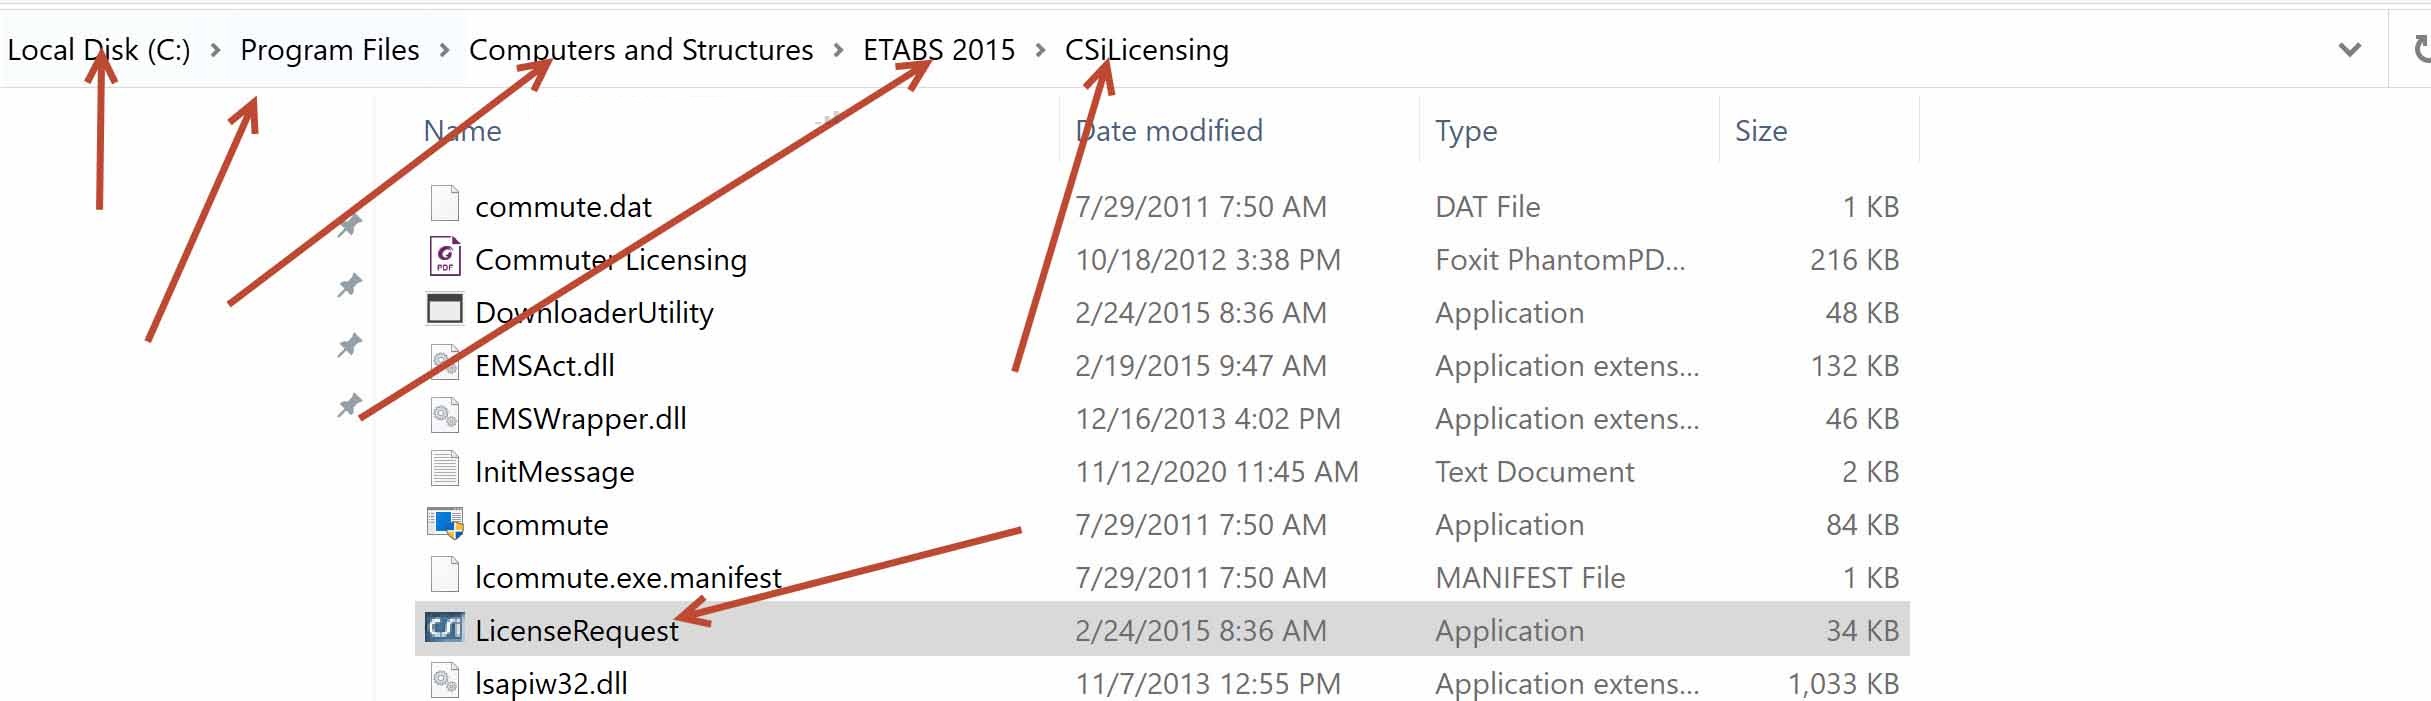2431x701 pixels.
Task: Click the lsapiw32.dll file icon
Action: [444, 681]
